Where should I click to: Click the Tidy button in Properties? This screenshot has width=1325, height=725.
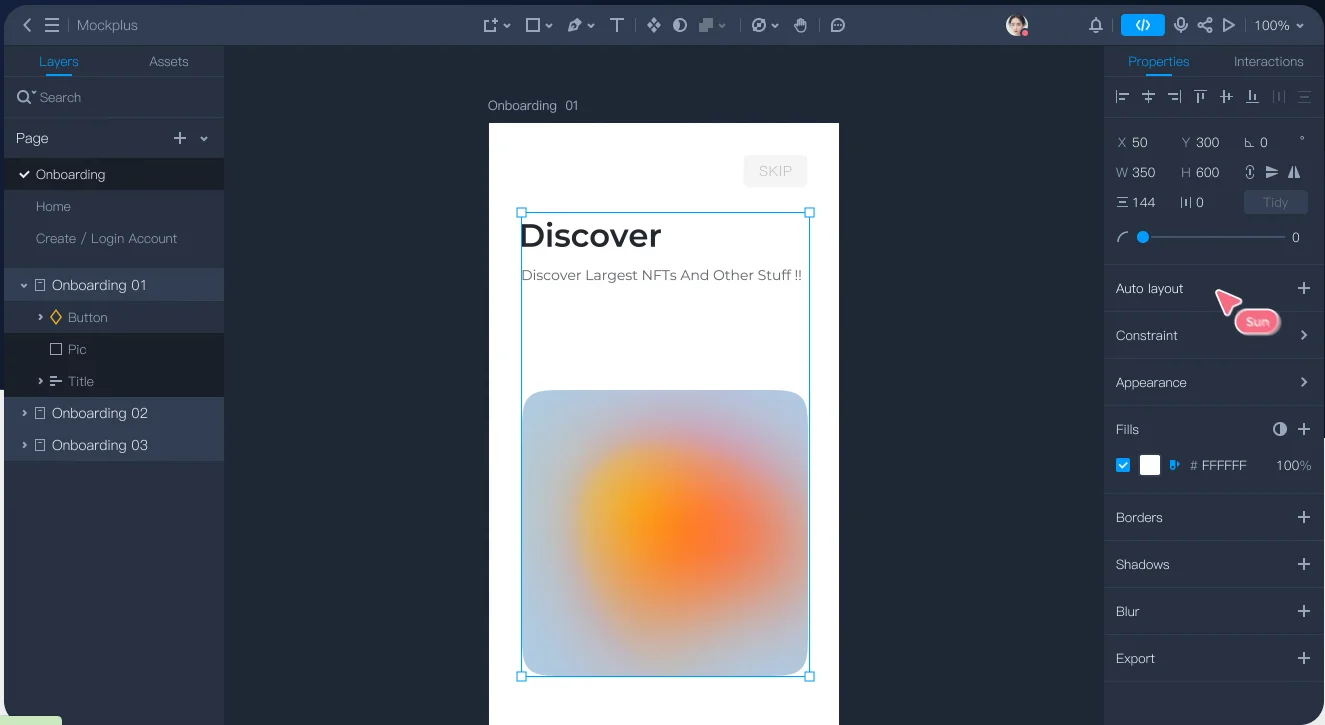point(1276,202)
